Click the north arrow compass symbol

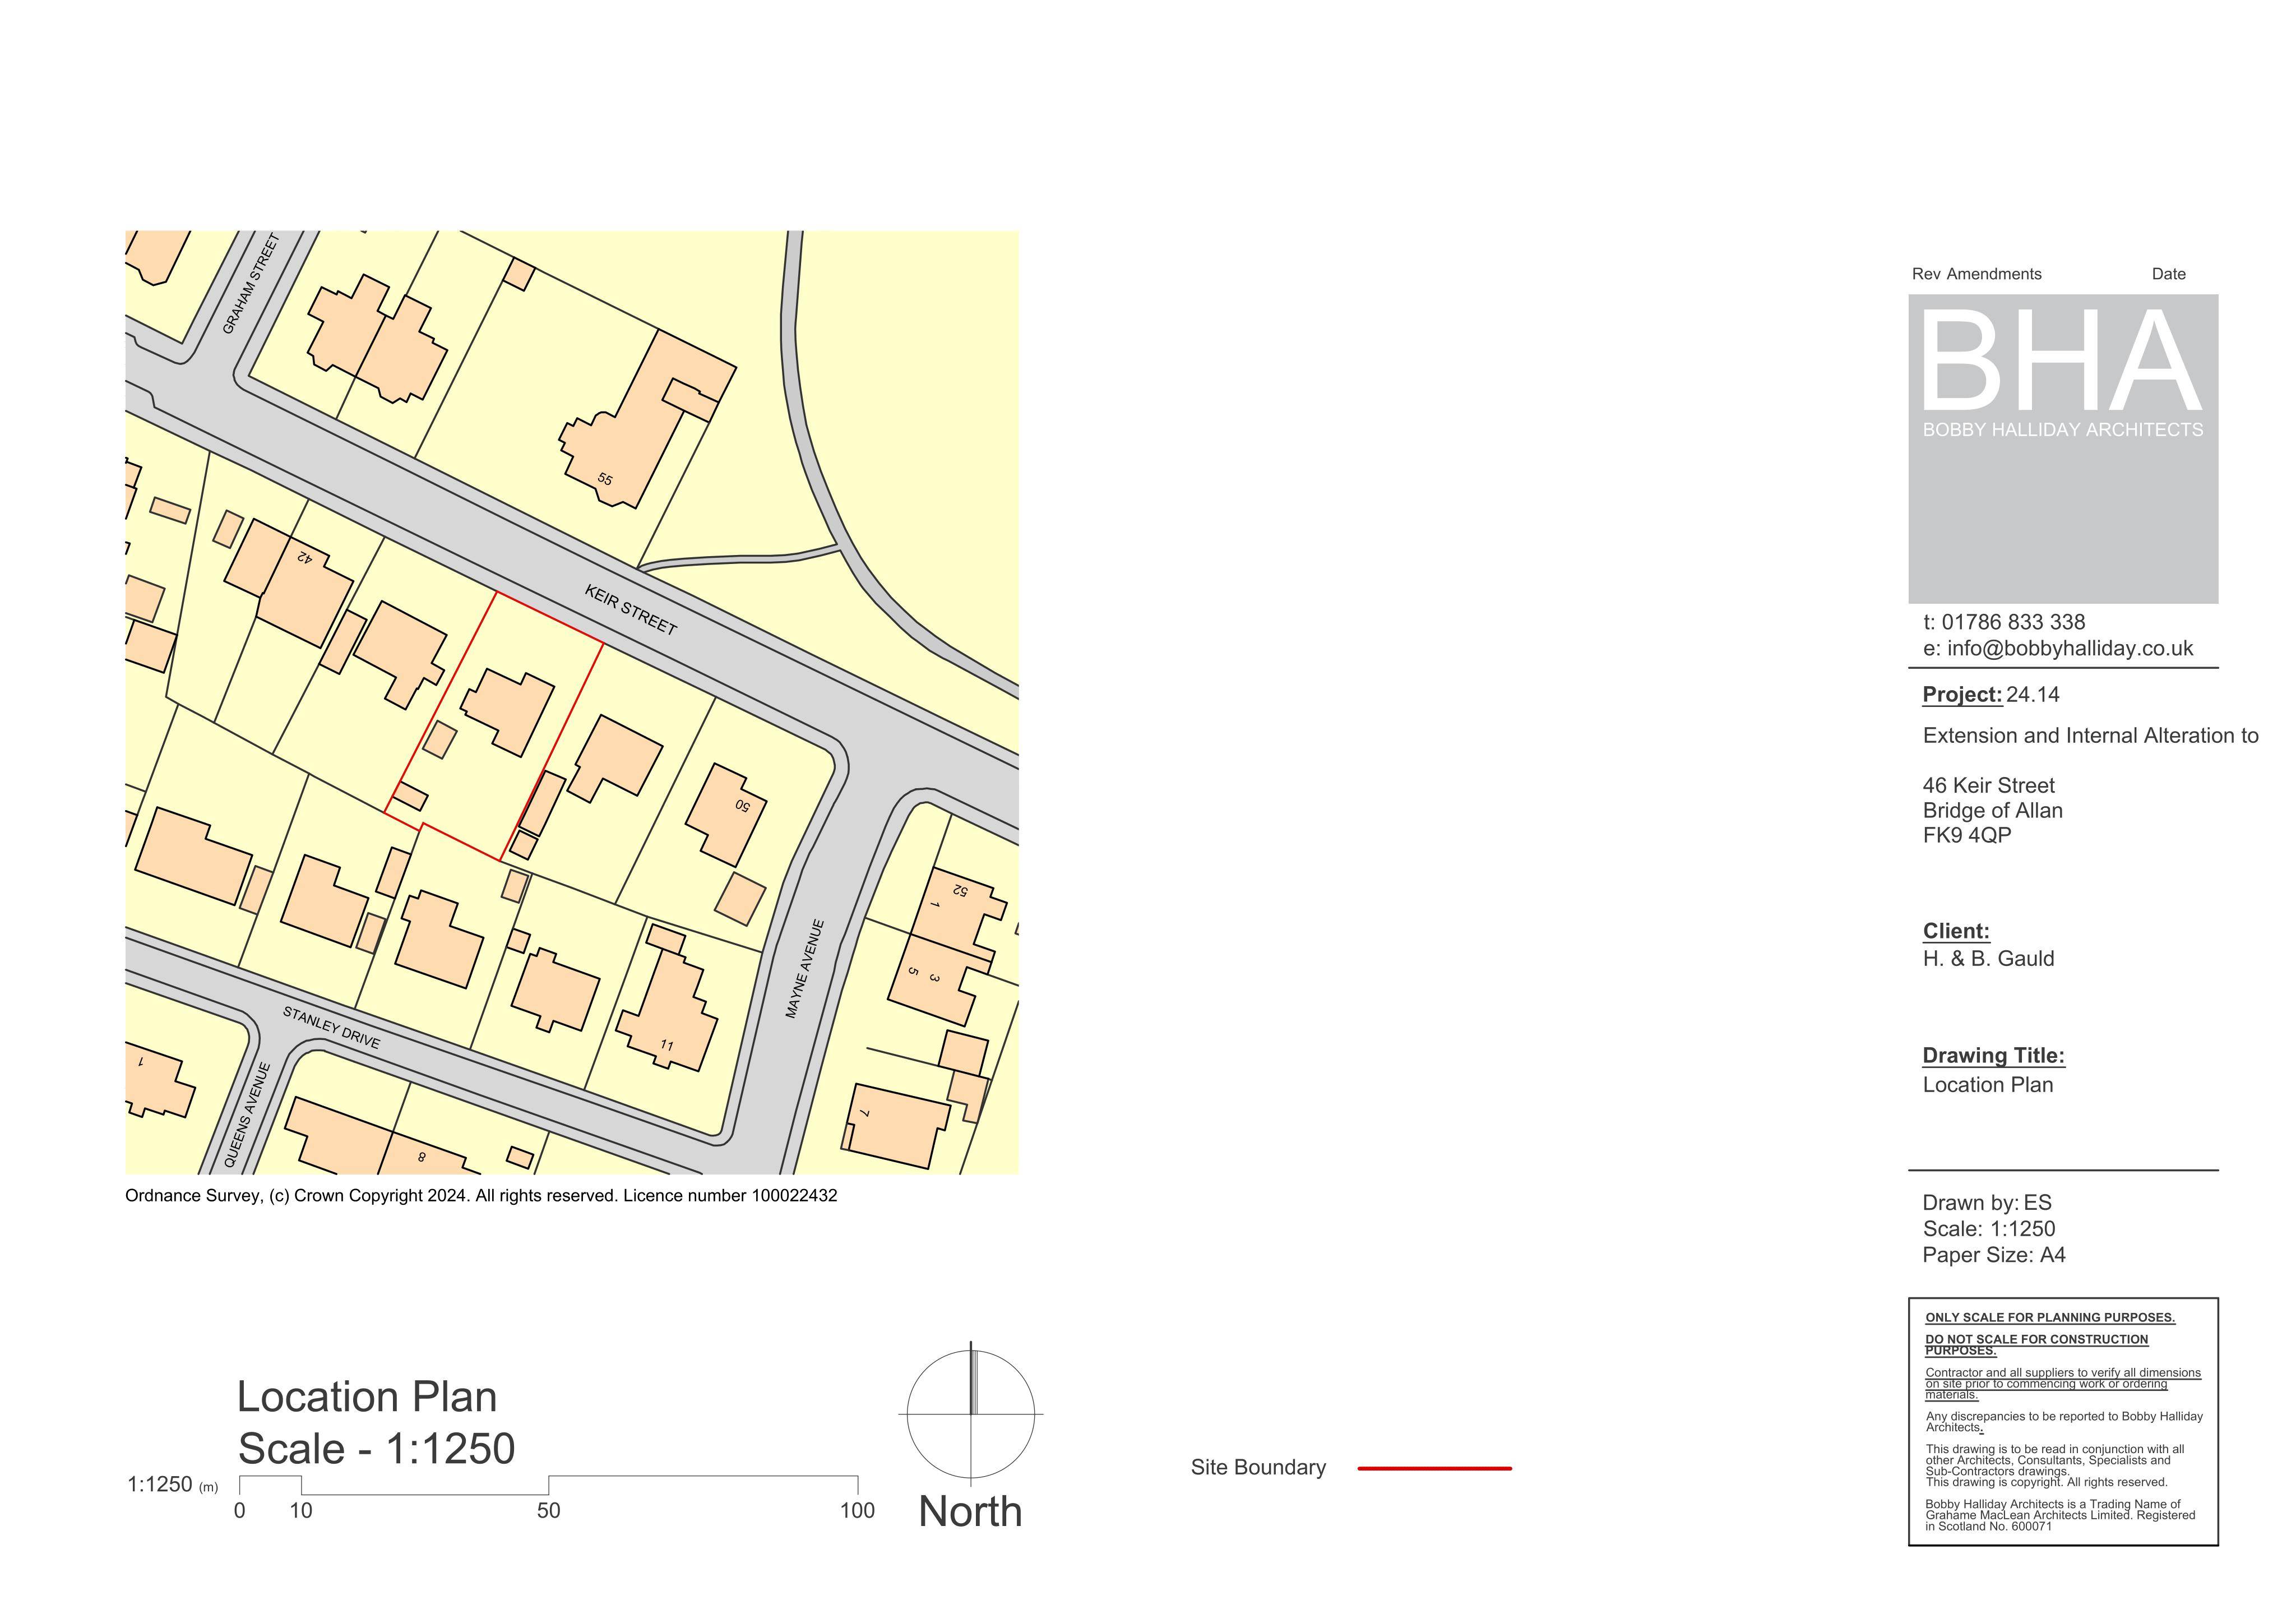tap(970, 1413)
